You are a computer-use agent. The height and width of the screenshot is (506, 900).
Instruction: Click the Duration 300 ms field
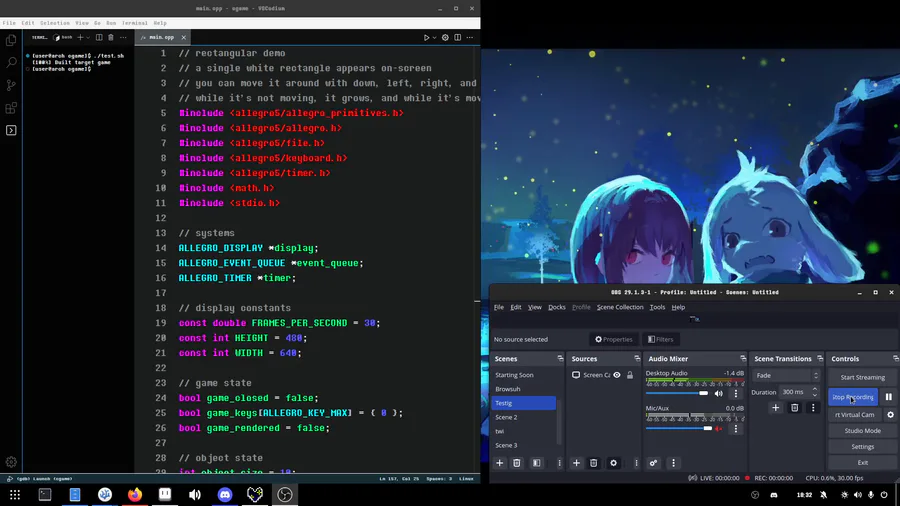[x=799, y=392]
